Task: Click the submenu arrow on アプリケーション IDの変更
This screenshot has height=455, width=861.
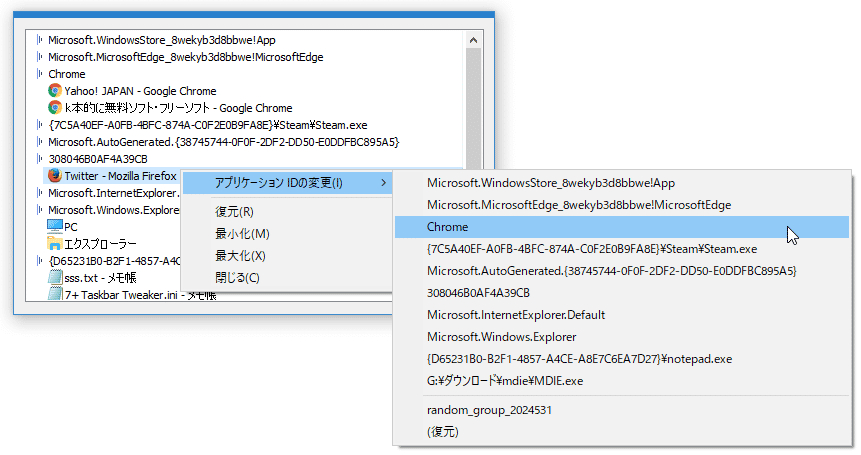Action: 383,183
